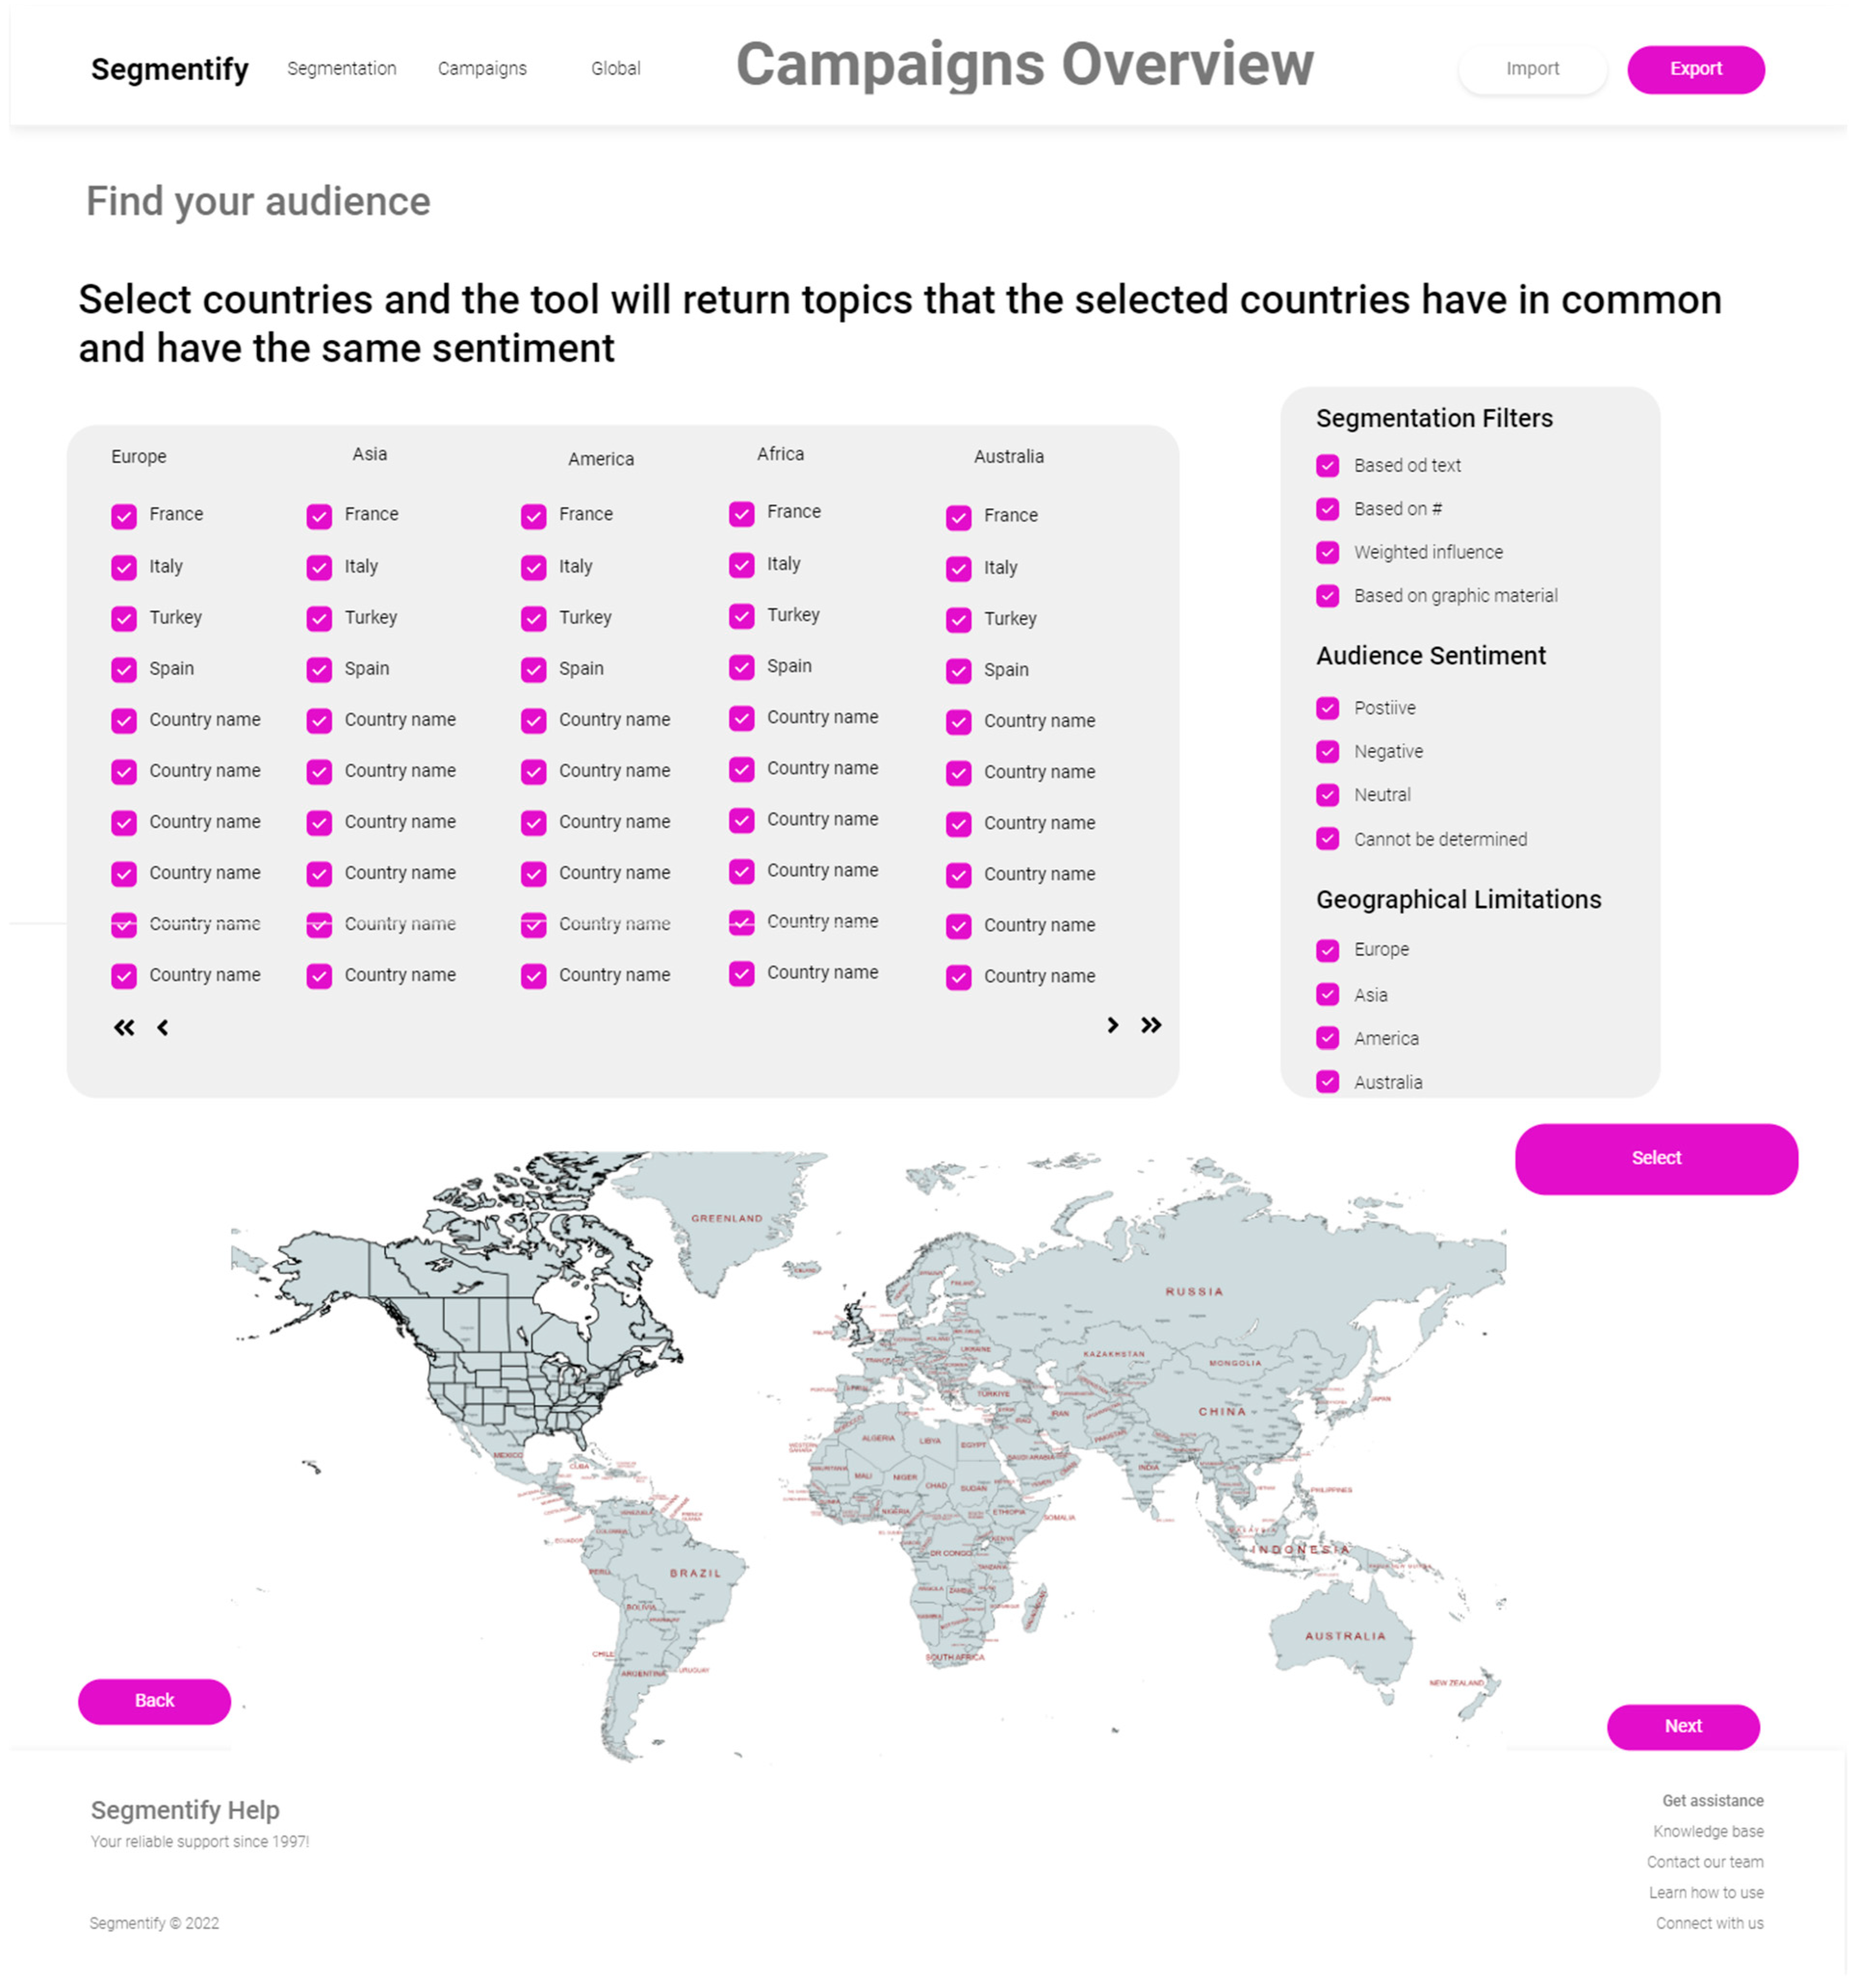Go to previous page of countries
1853x1988 pixels.
point(162,1027)
